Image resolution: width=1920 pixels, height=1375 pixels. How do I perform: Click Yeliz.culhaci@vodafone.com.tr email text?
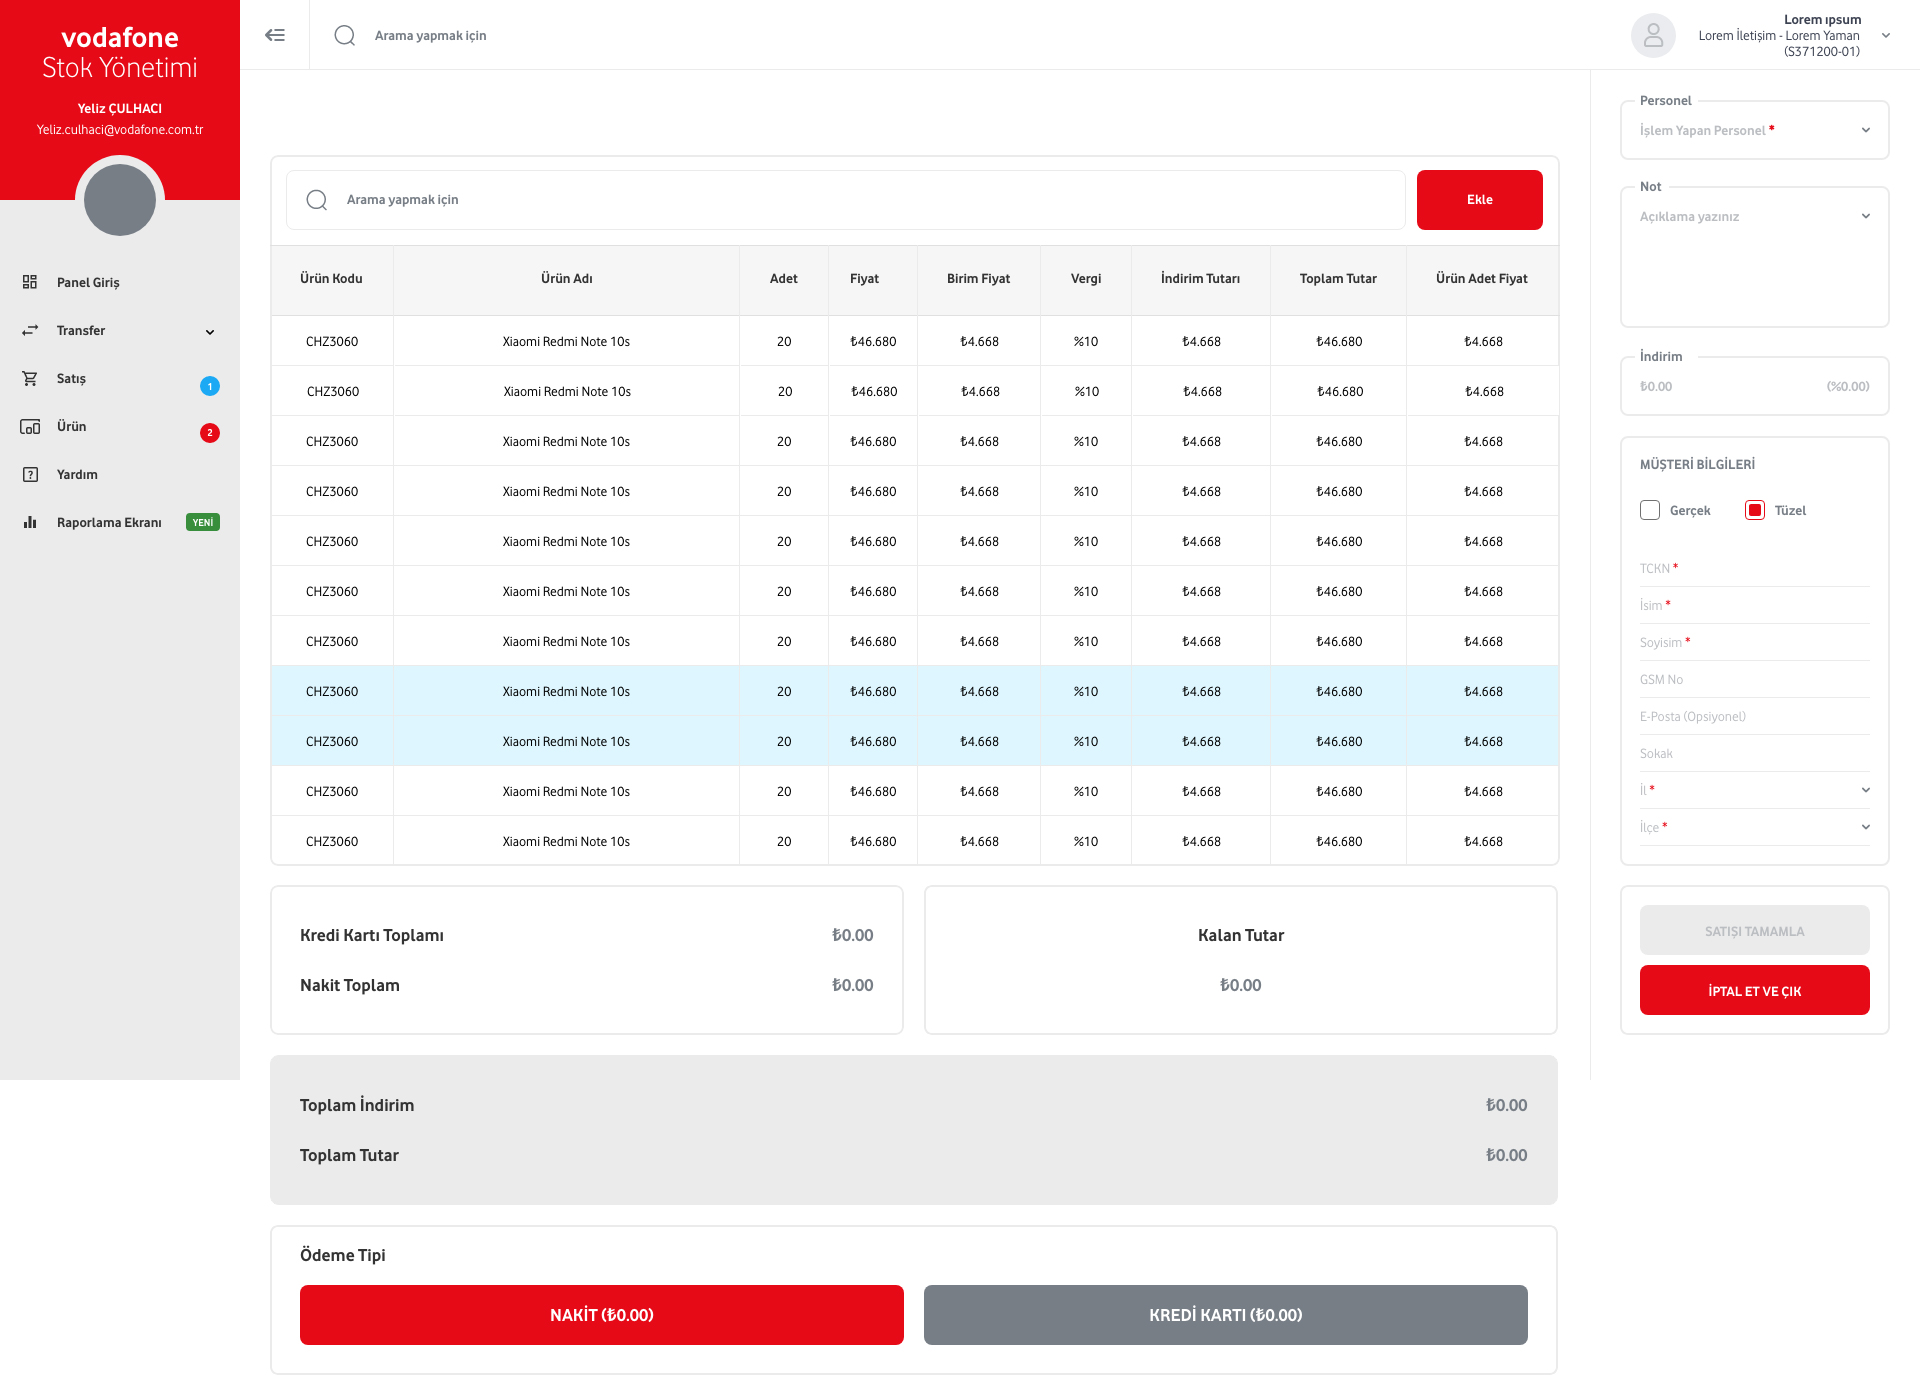click(120, 130)
